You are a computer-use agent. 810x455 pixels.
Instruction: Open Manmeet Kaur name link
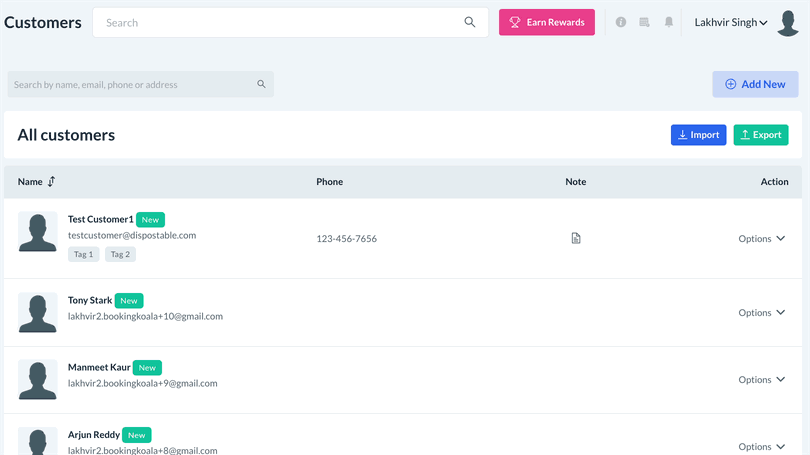tap(99, 367)
